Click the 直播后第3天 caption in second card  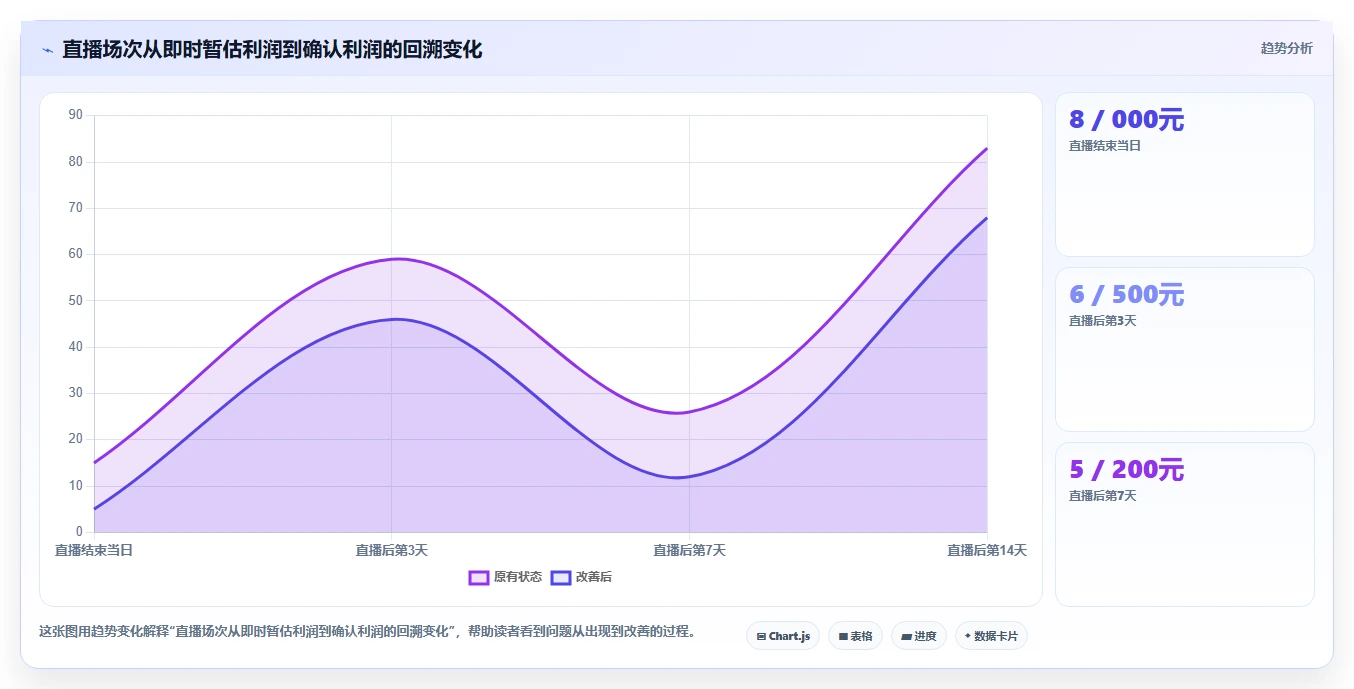1103,321
